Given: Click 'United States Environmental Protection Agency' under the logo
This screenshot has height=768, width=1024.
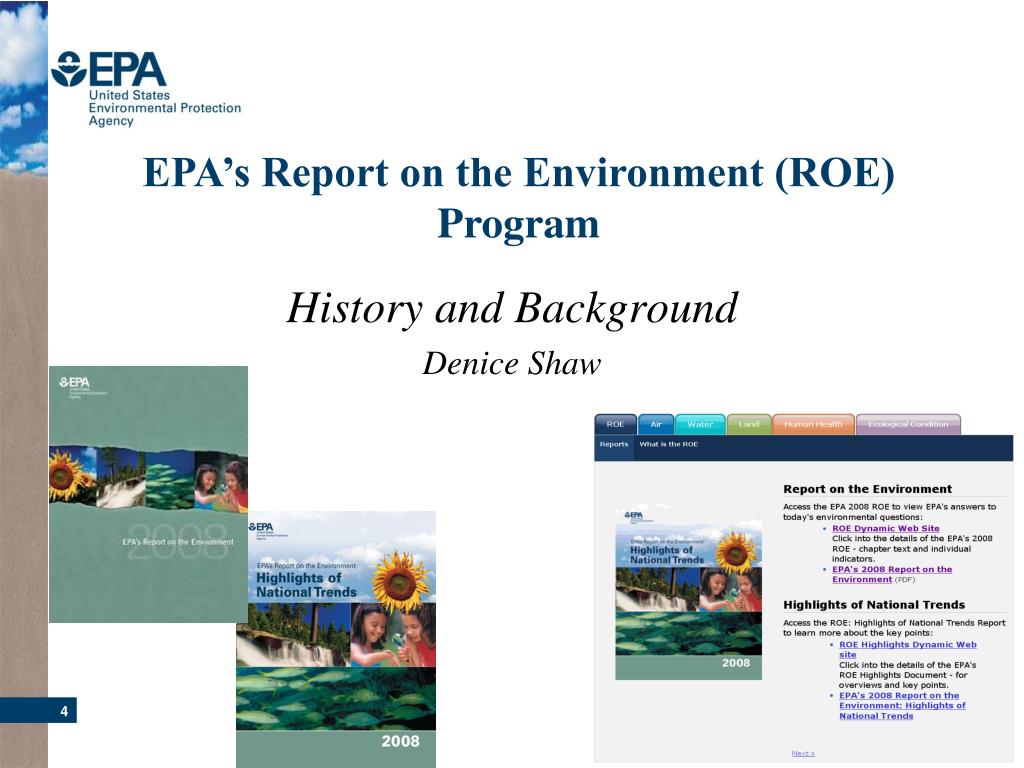Looking at the screenshot, I should pos(165,108).
